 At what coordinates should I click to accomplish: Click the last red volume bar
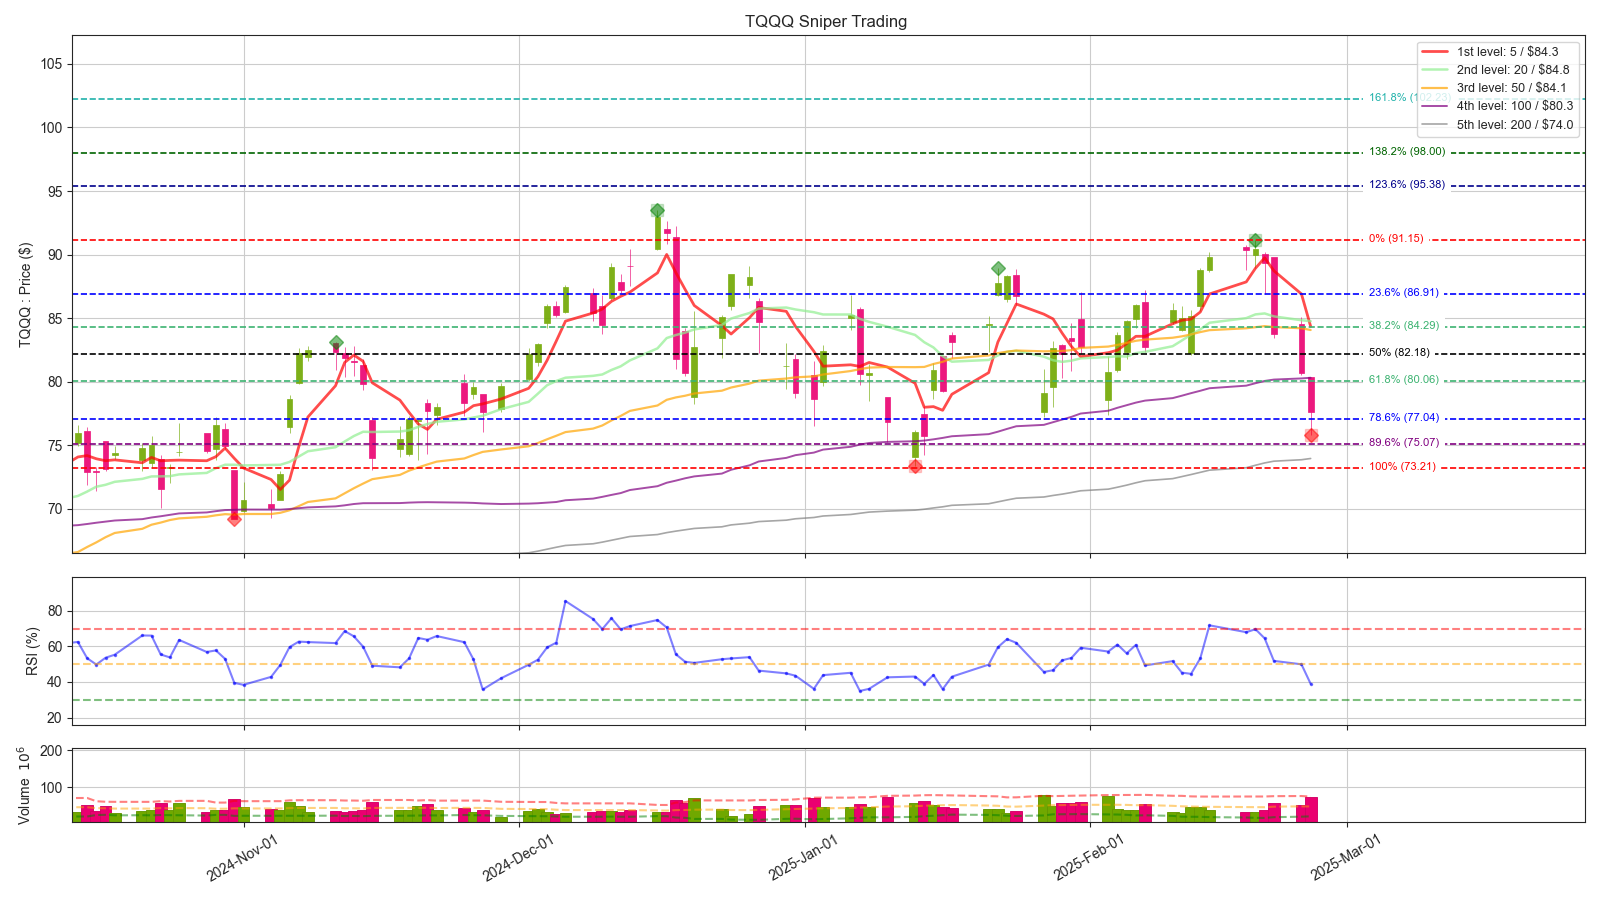tap(1311, 809)
